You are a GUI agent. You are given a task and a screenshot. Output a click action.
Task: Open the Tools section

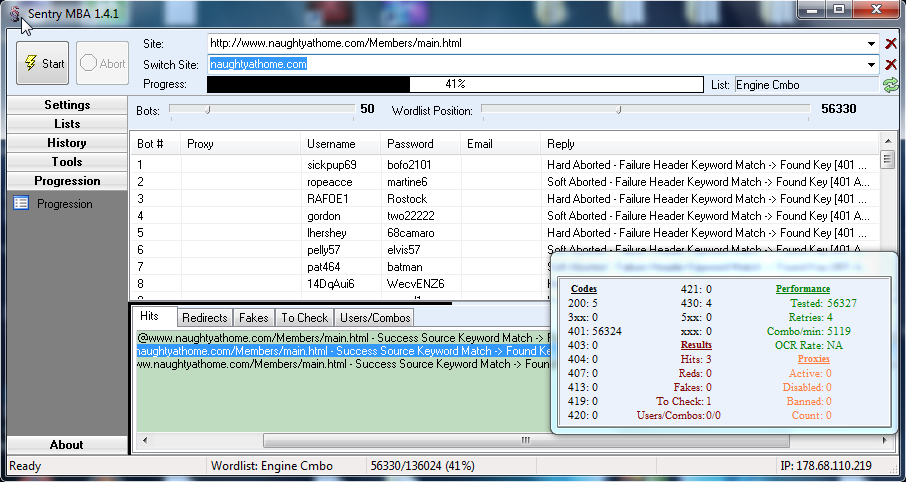pos(67,162)
